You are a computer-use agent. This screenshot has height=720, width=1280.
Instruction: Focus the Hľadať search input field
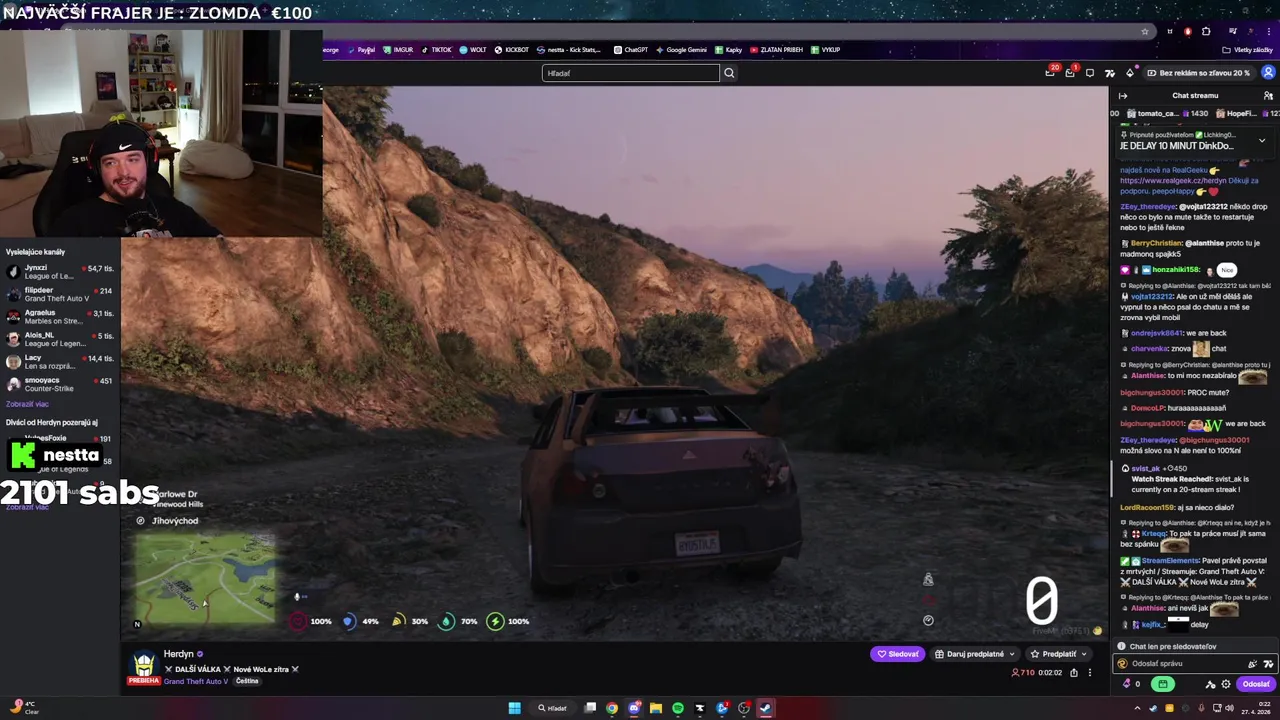point(630,73)
